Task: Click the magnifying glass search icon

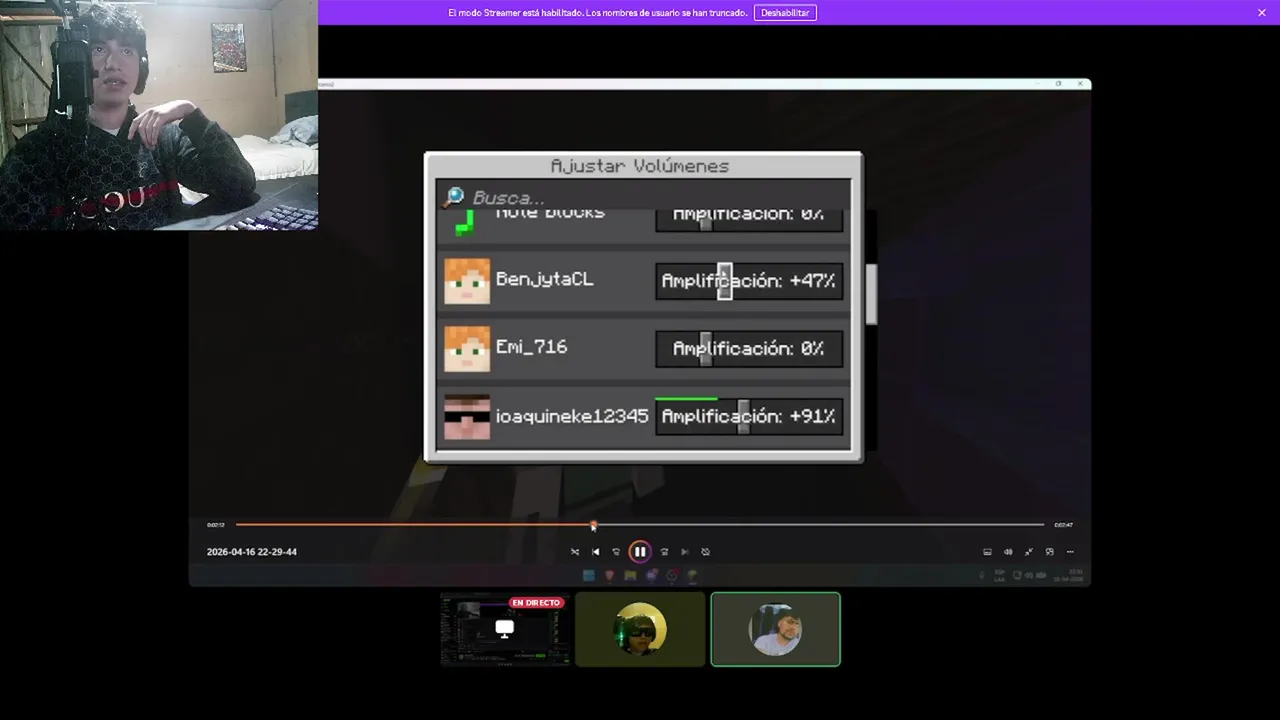Action: tap(455, 197)
